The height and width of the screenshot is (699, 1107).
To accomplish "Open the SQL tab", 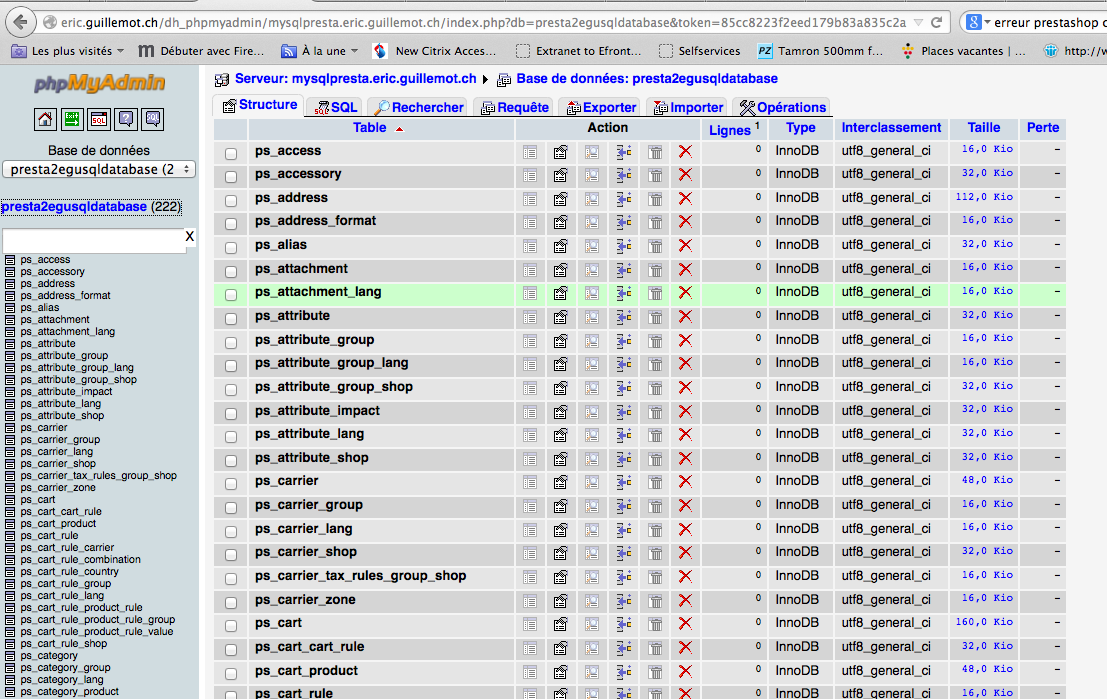I will click(x=336, y=107).
